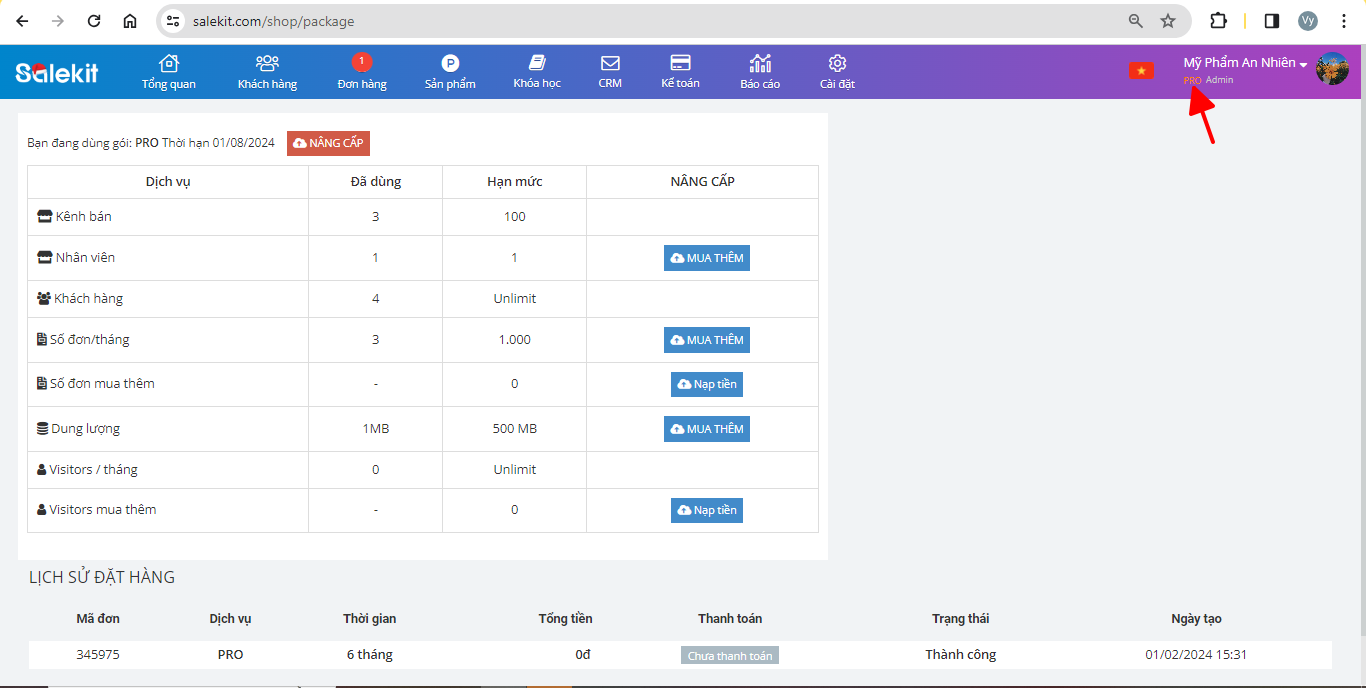Expand the Mỹ Phẩm An Nhiên dropdown
1366x688 pixels.
click(x=1245, y=63)
